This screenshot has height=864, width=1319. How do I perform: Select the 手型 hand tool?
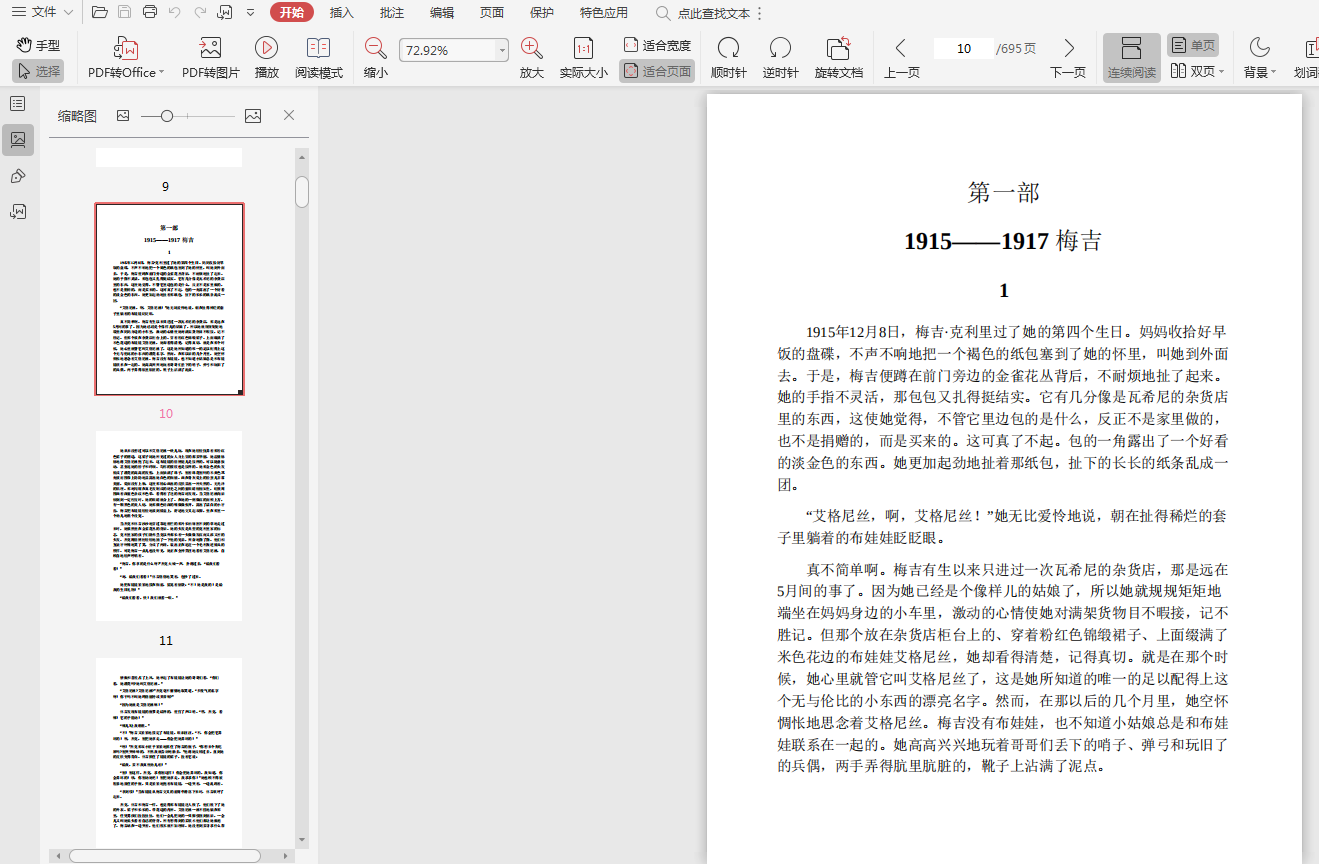39,45
